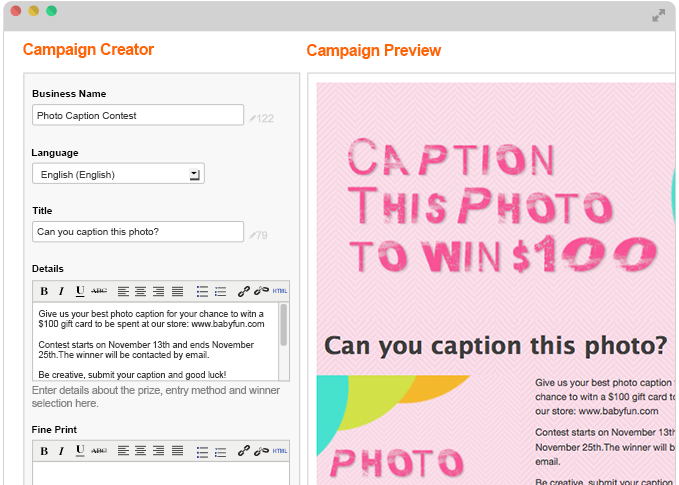Align text left in Details editor
Screen dimensions: 679x485
pyautogui.click(x=123, y=291)
